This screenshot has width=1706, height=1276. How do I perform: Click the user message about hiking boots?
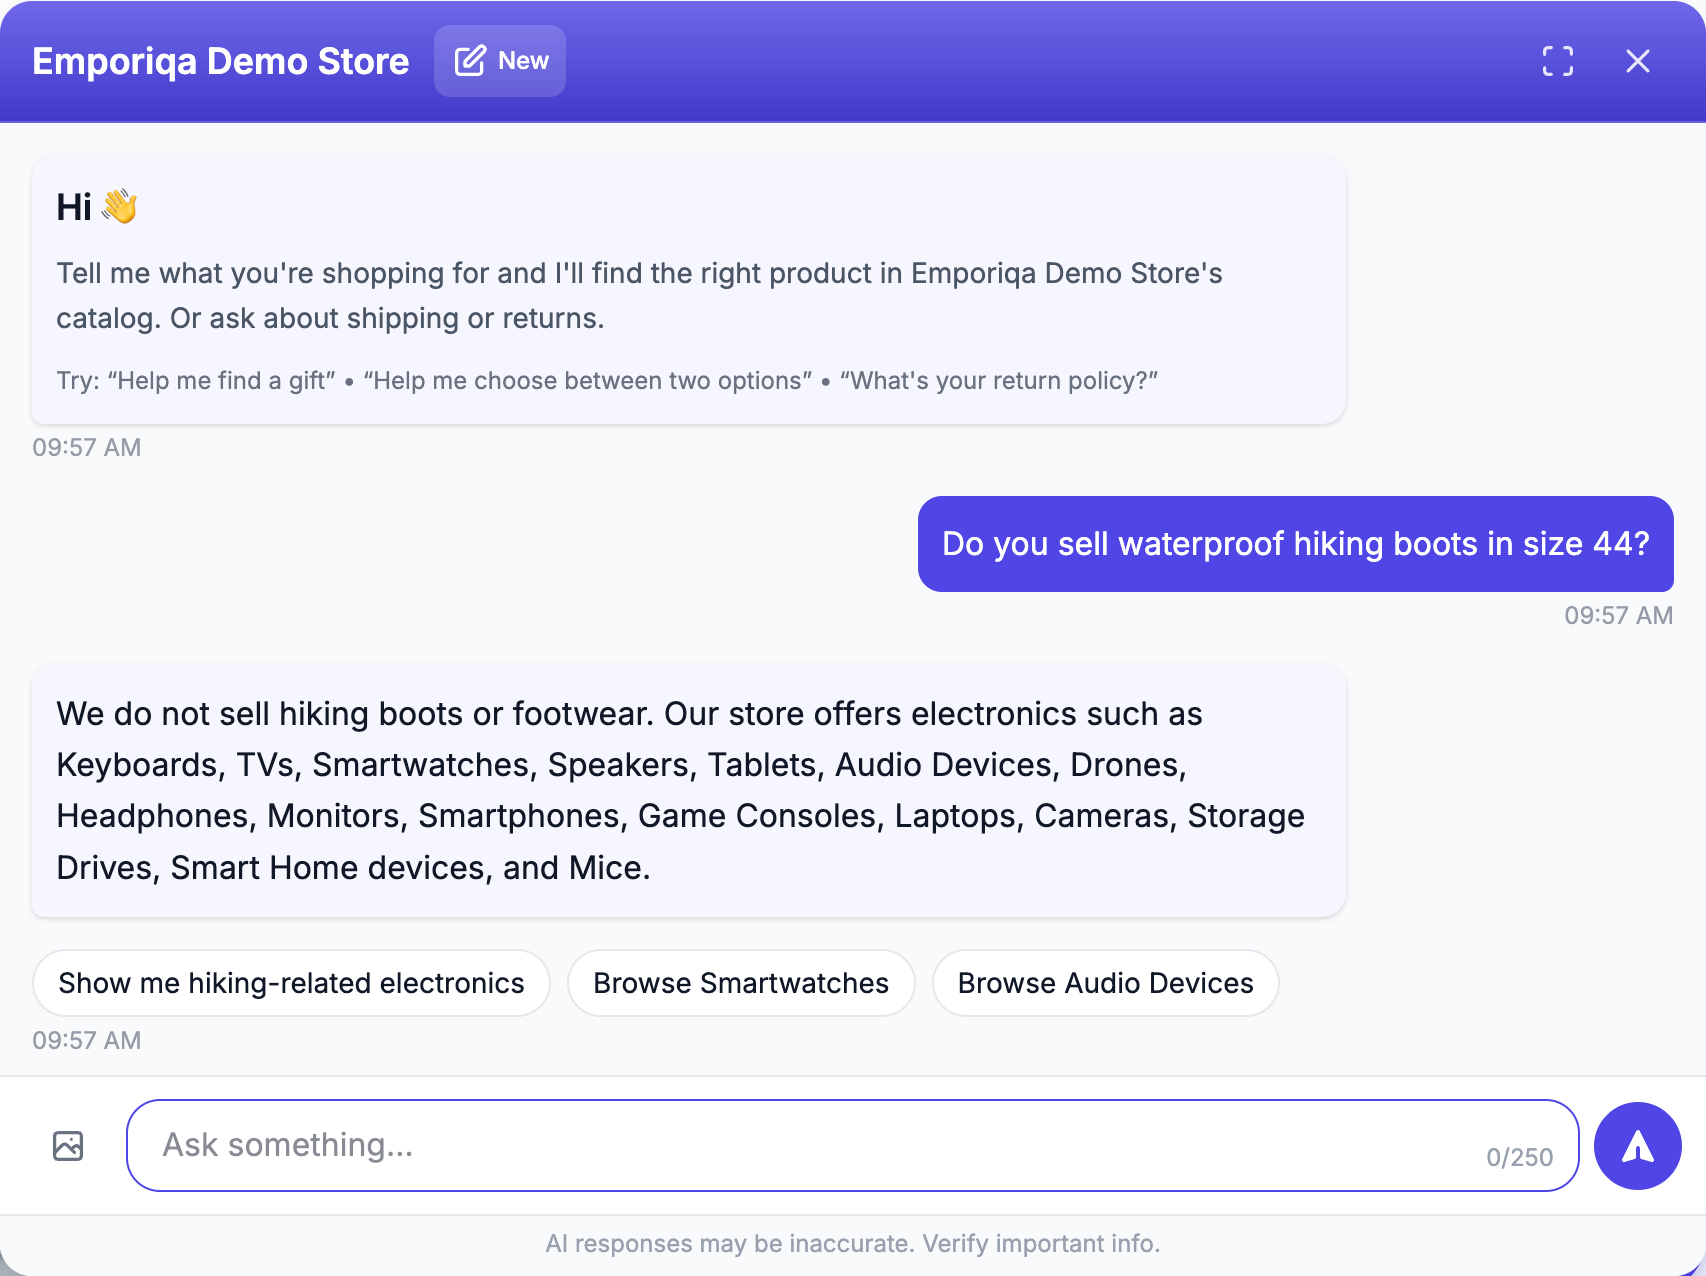pyautogui.click(x=1295, y=544)
